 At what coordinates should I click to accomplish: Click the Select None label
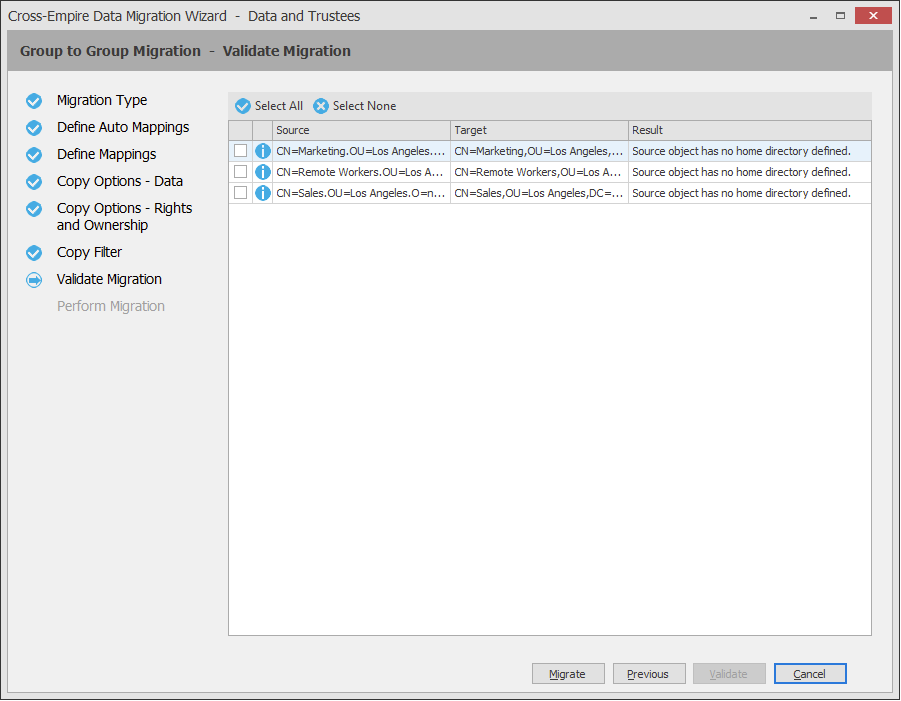(x=364, y=106)
